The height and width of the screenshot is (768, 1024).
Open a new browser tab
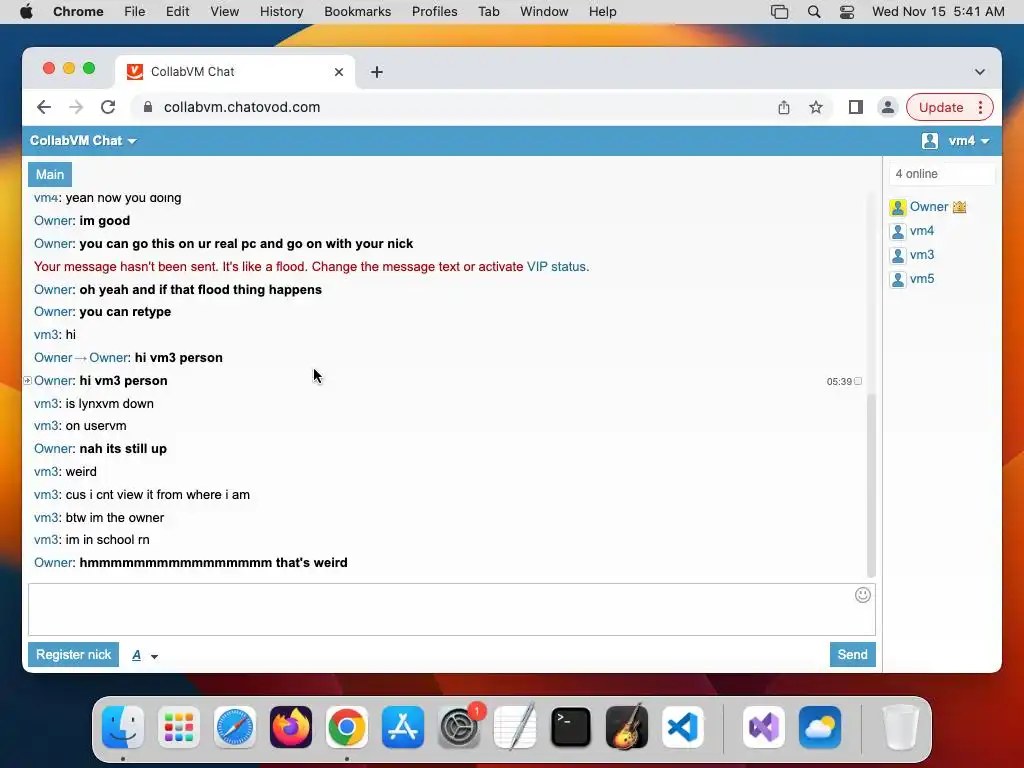377,72
